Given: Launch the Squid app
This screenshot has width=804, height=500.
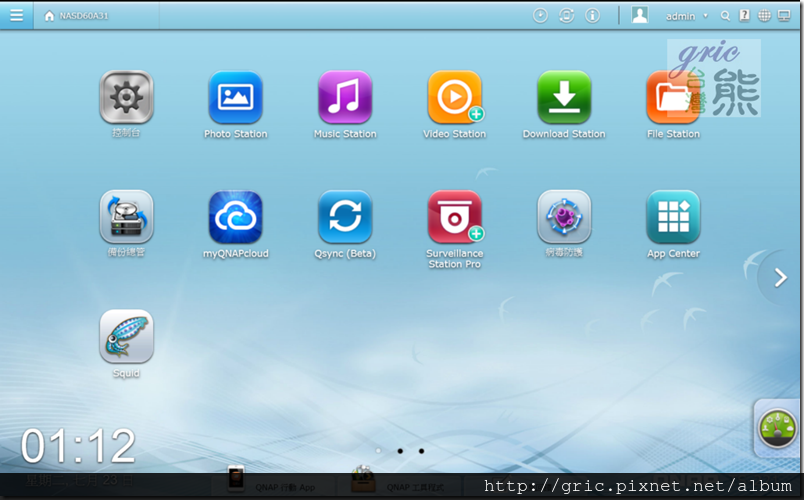Looking at the screenshot, I should pyautogui.click(x=126, y=336).
